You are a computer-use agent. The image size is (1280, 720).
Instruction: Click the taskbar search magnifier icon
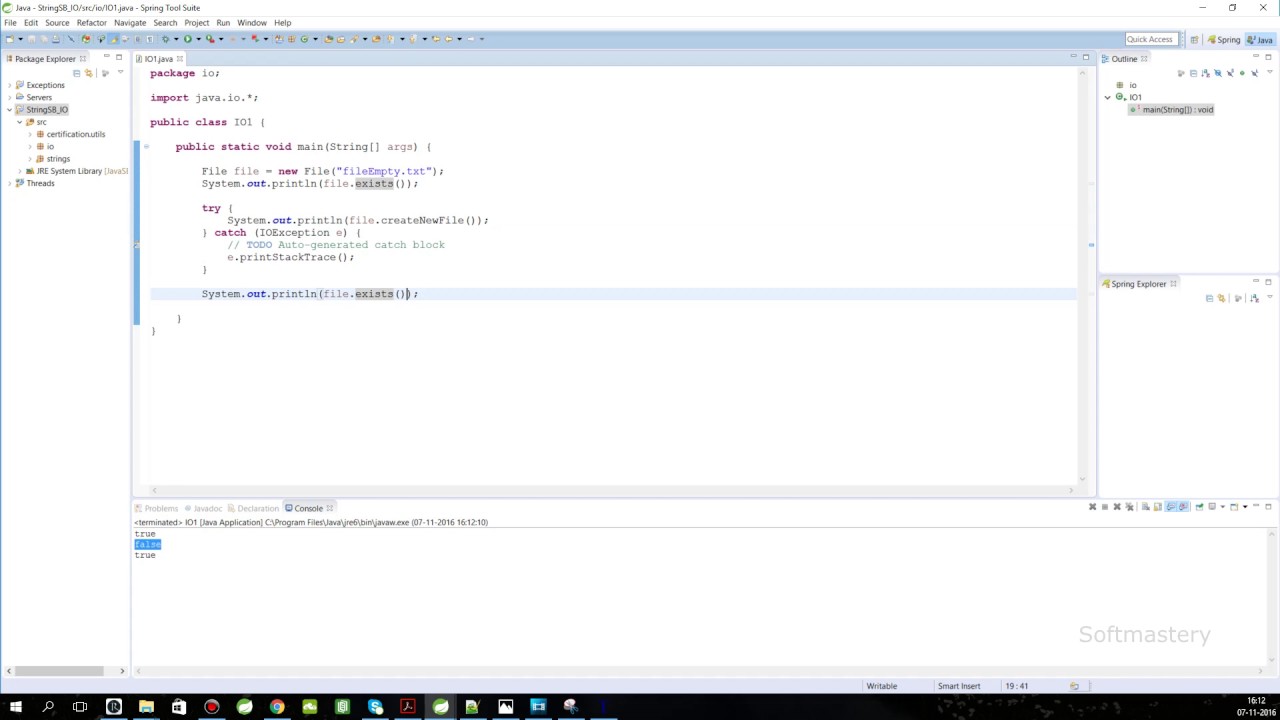48,707
